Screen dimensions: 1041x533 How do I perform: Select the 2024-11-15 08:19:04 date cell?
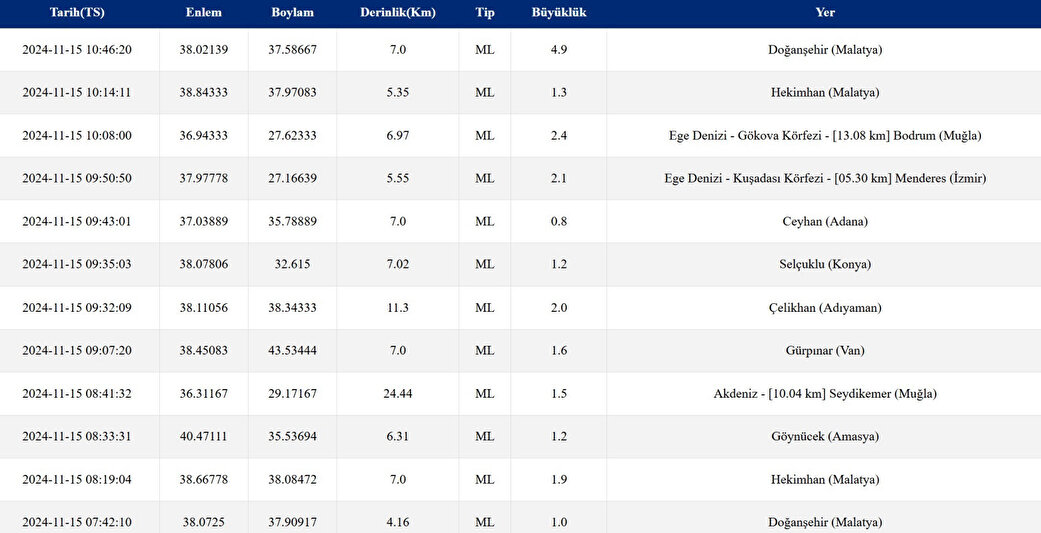click(x=77, y=479)
